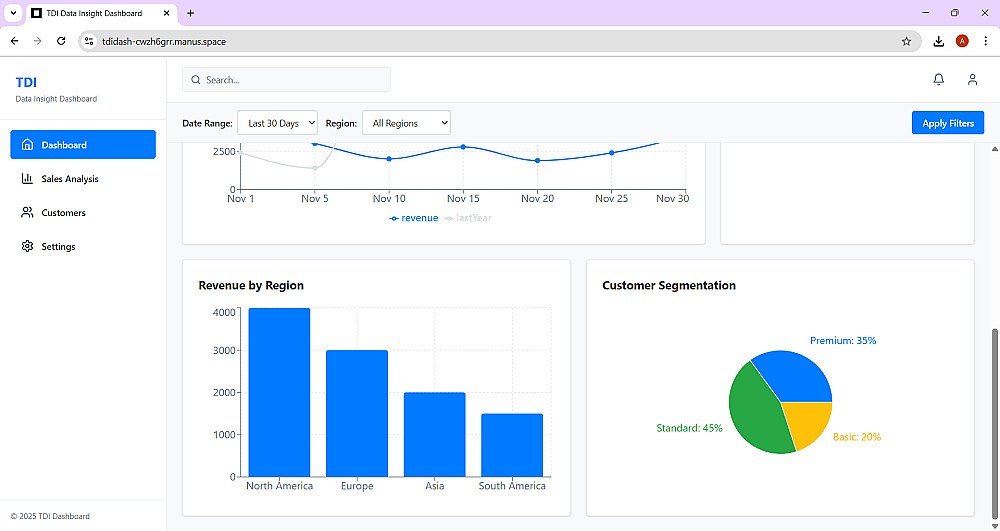Image resolution: width=1000 pixels, height=531 pixels.
Task: Click the Apply Filters button
Action: [x=948, y=123]
